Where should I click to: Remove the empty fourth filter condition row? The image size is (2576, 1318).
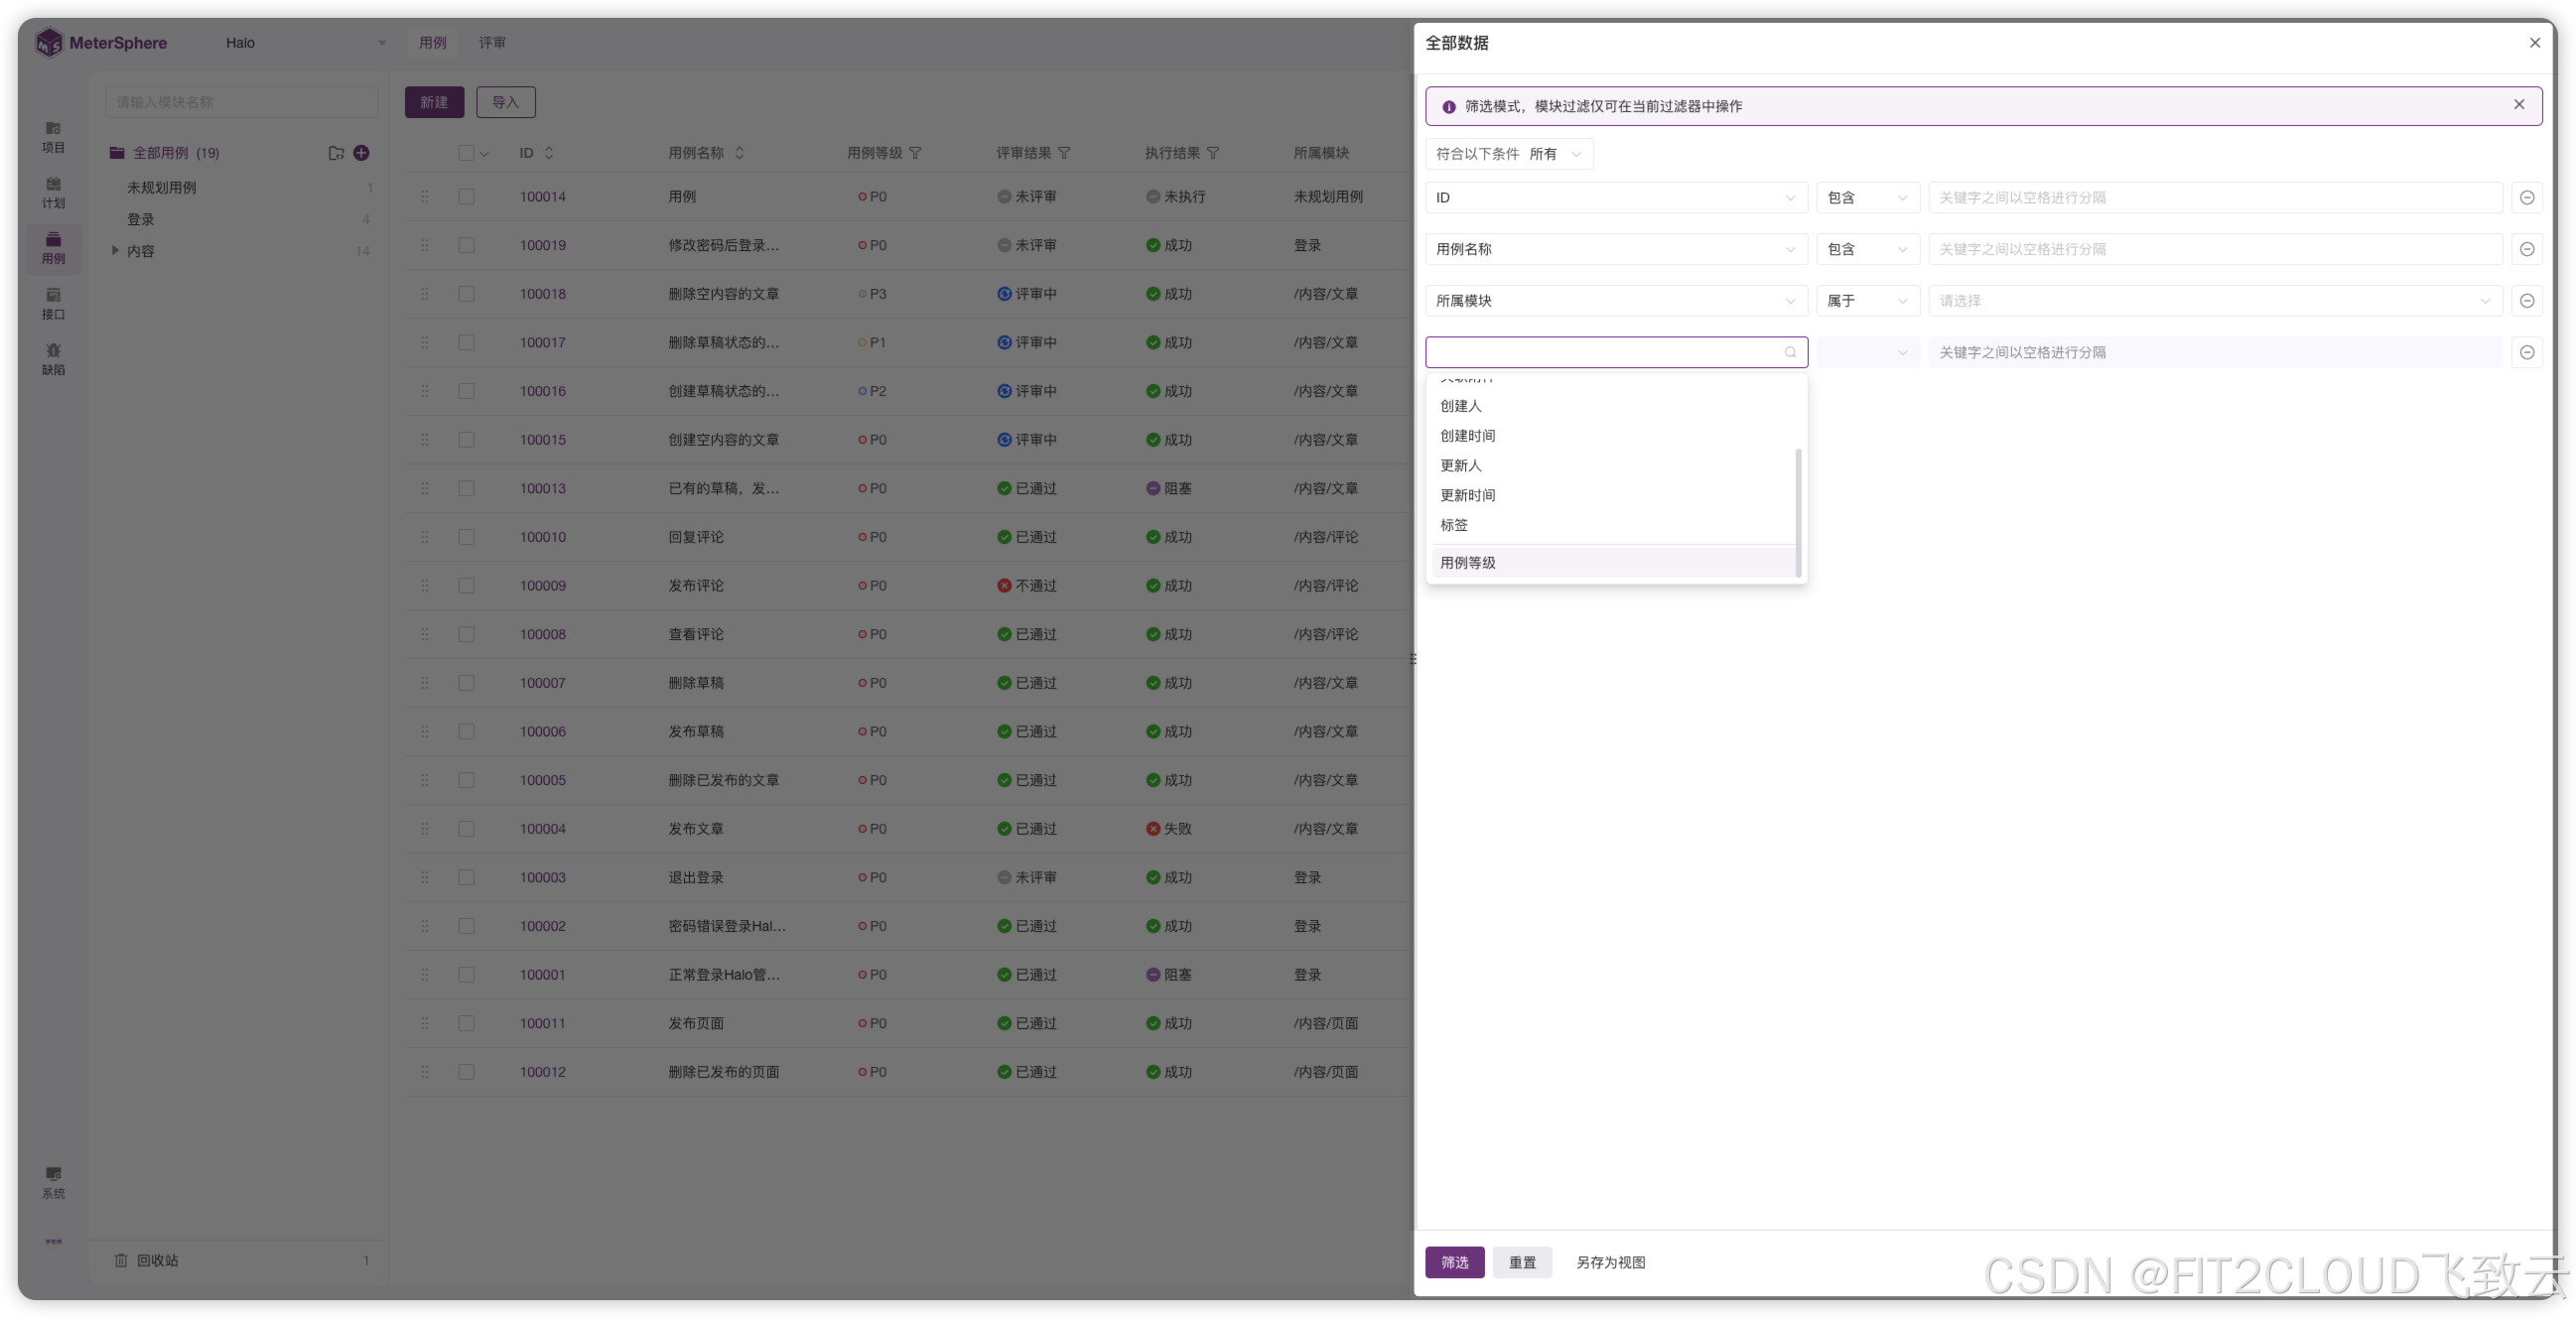click(2526, 352)
